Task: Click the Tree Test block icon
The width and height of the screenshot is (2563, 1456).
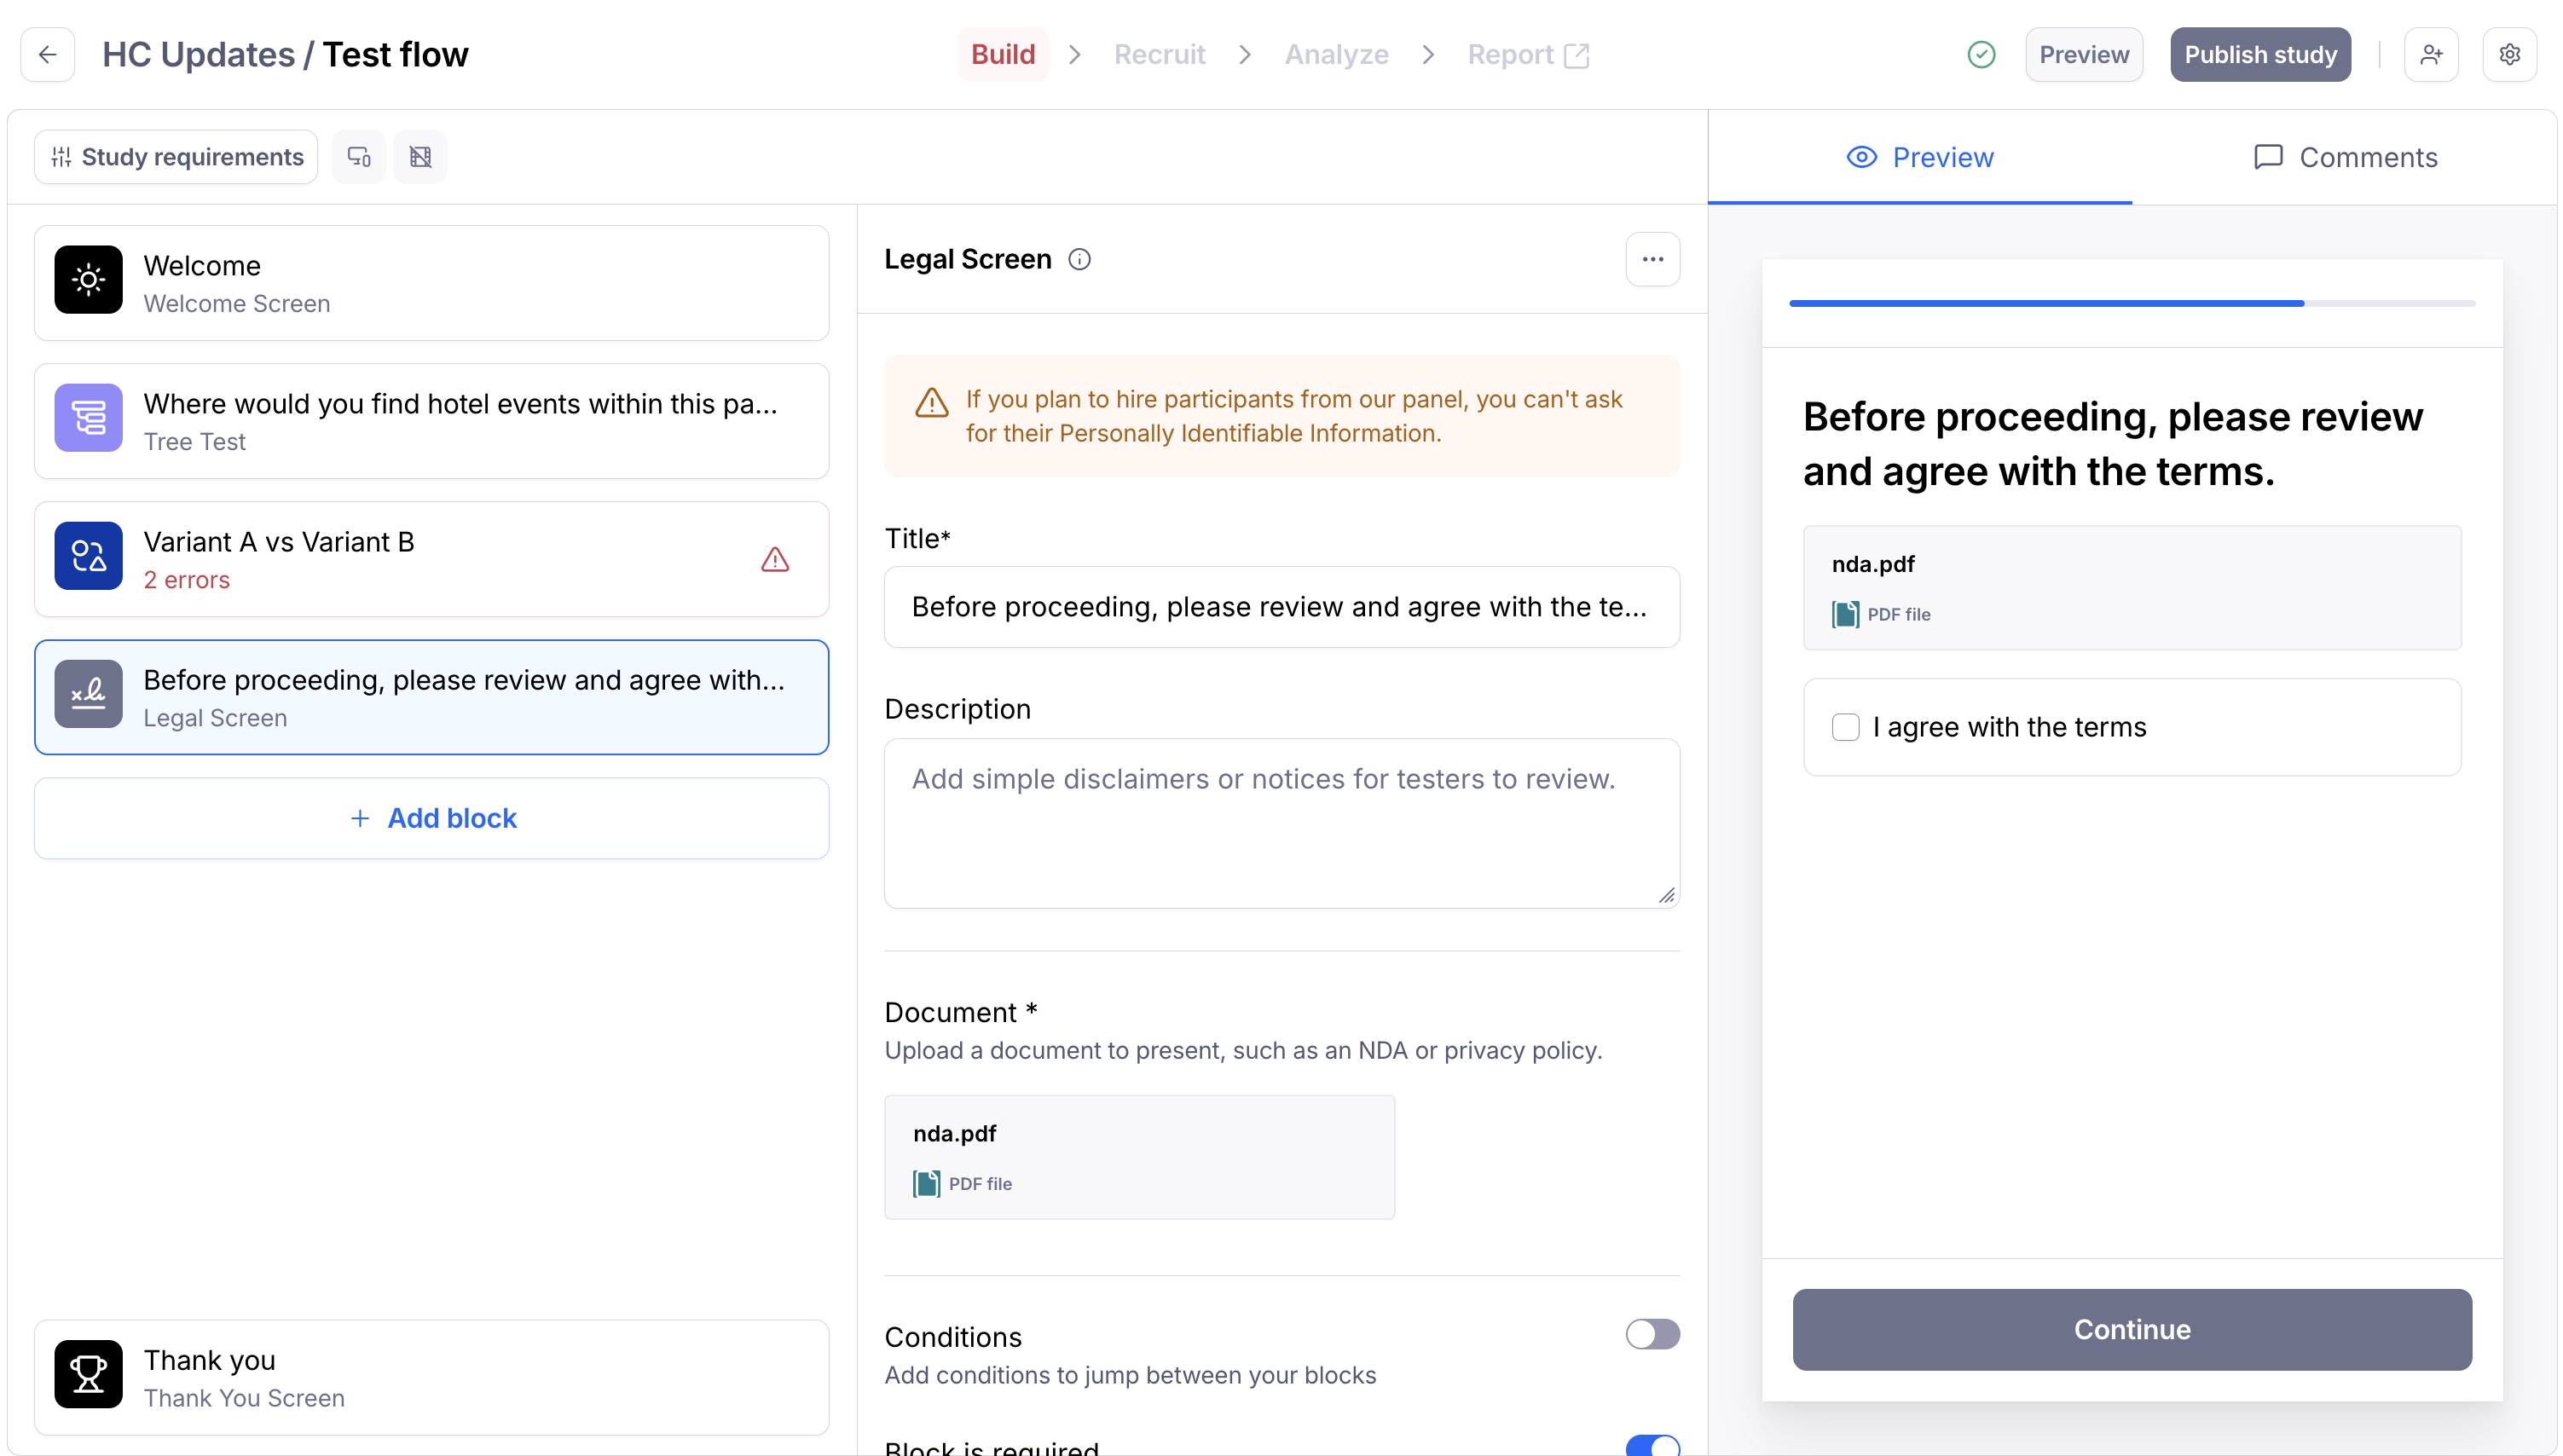Action: (x=88, y=418)
